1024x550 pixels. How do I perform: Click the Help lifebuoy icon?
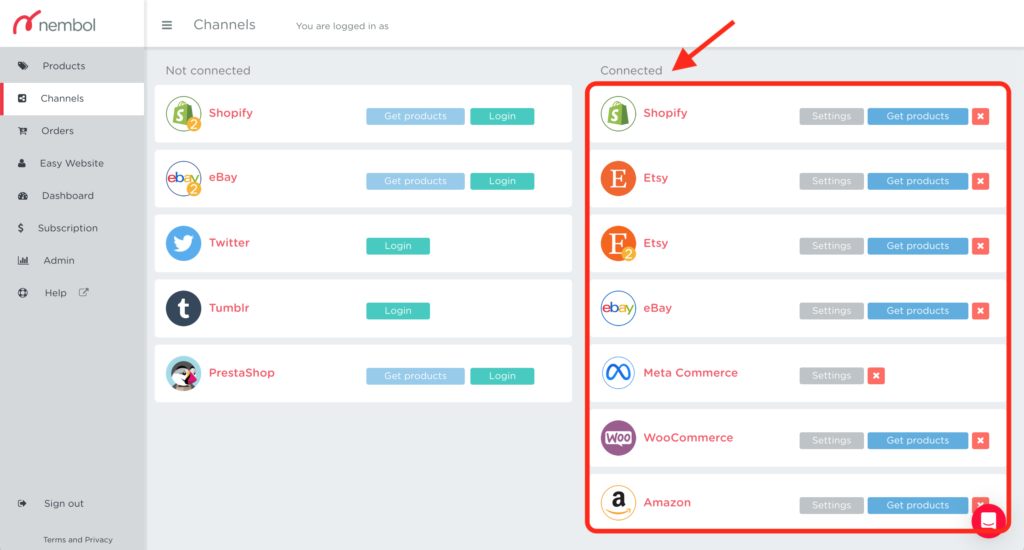23,293
